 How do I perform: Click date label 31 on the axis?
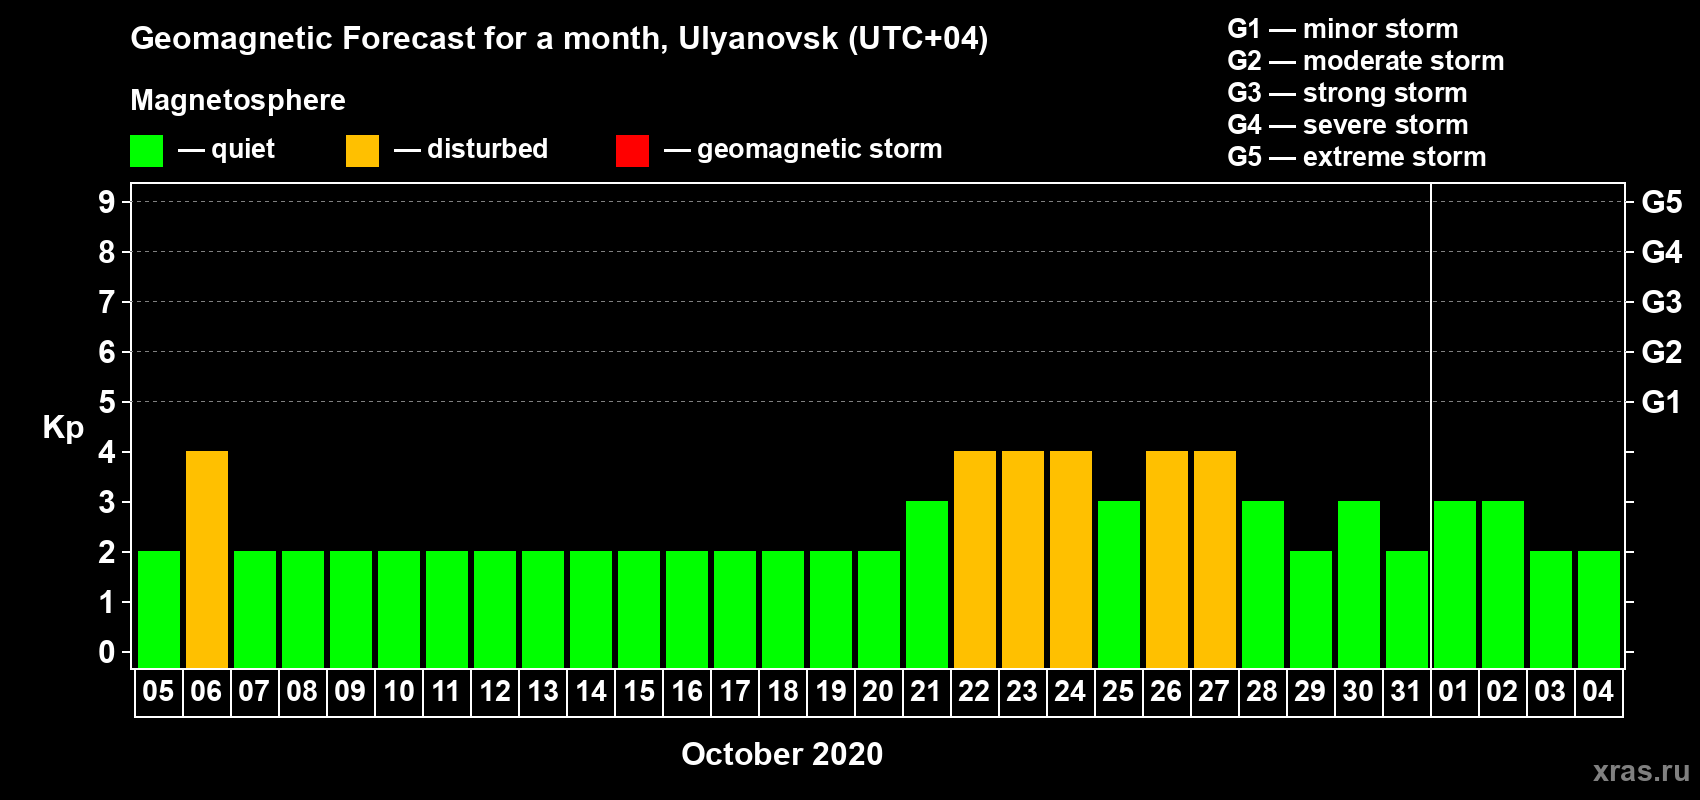[1406, 691]
